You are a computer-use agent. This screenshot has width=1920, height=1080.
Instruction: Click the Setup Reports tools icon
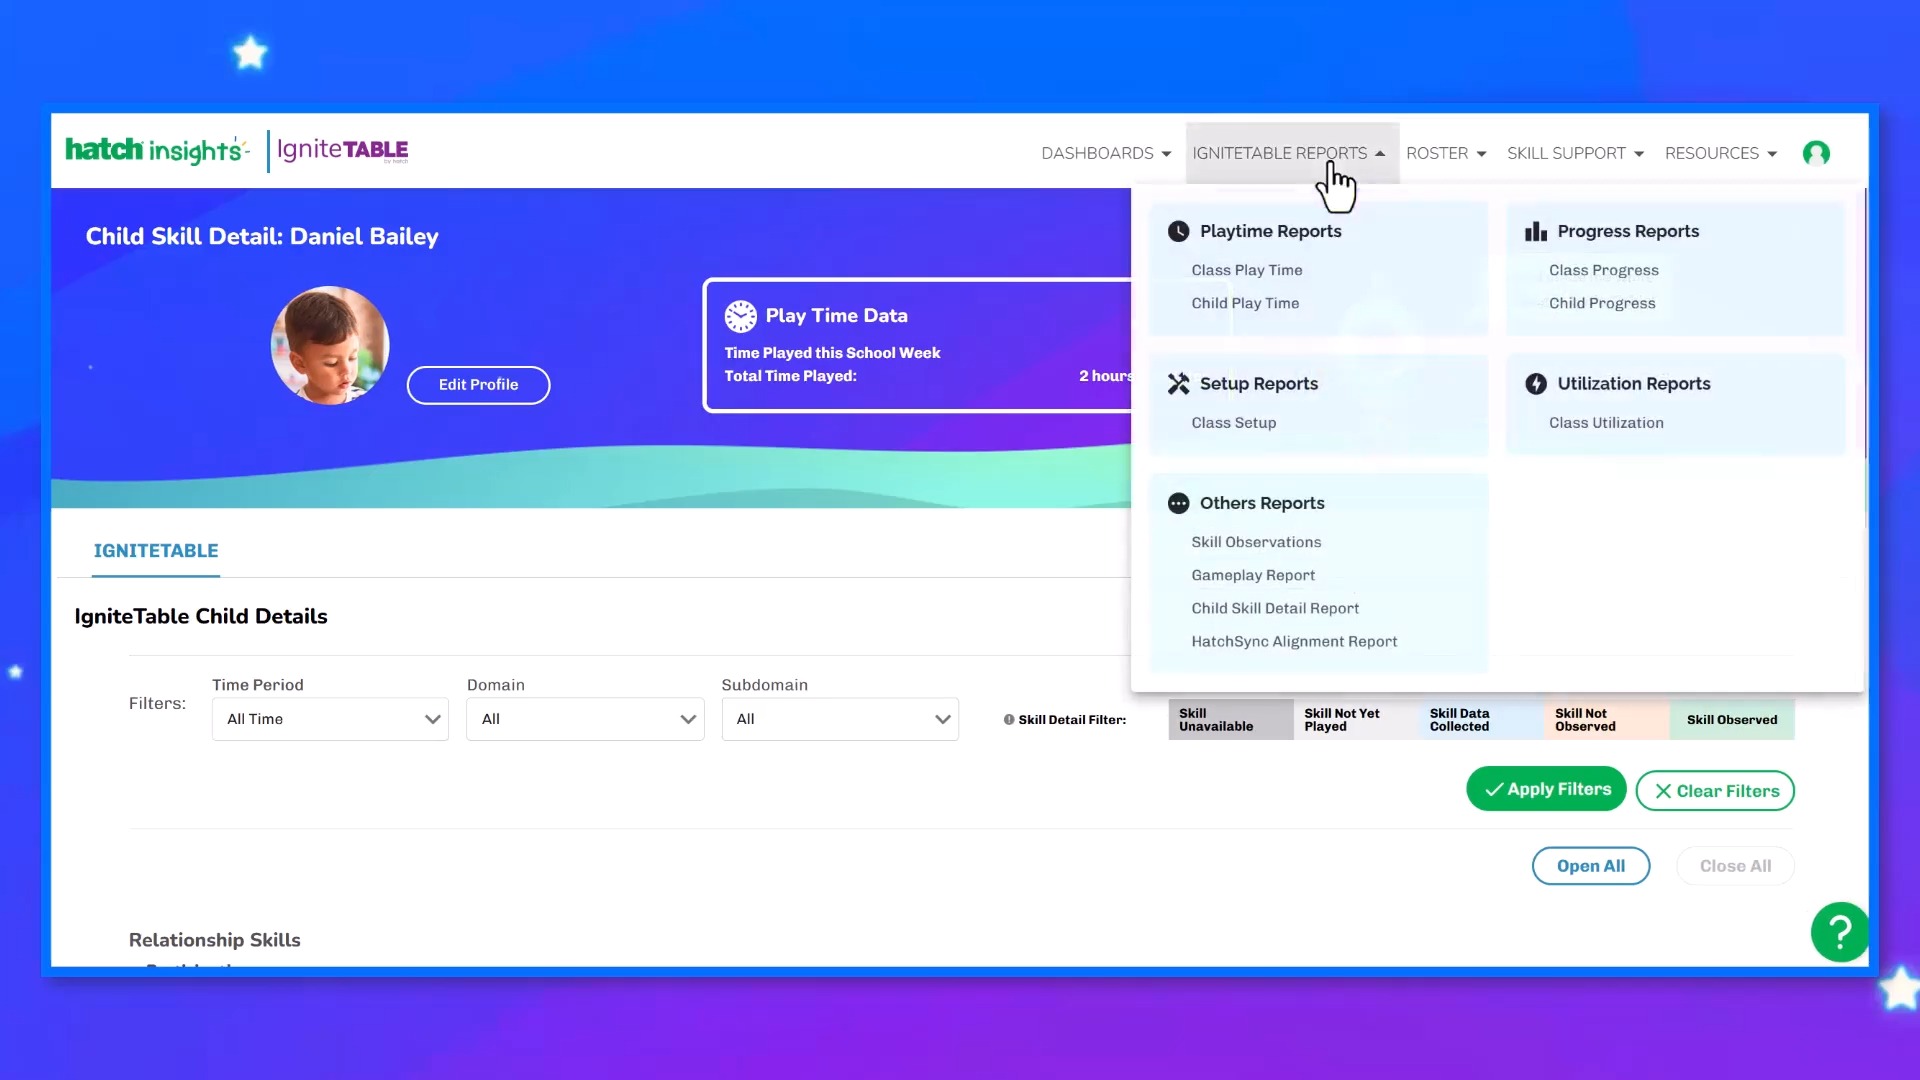[1179, 384]
